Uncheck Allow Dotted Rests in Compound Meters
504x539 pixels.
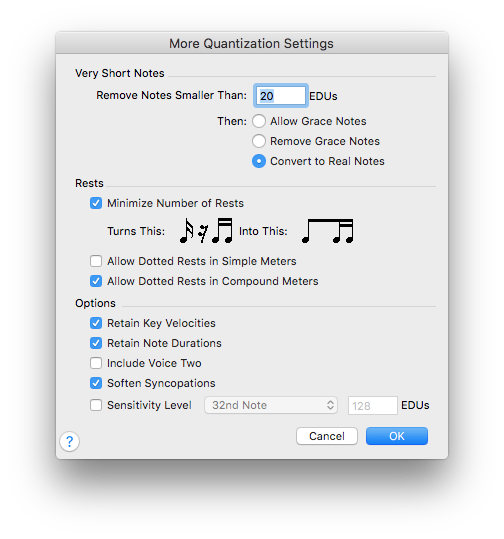[x=96, y=281]
